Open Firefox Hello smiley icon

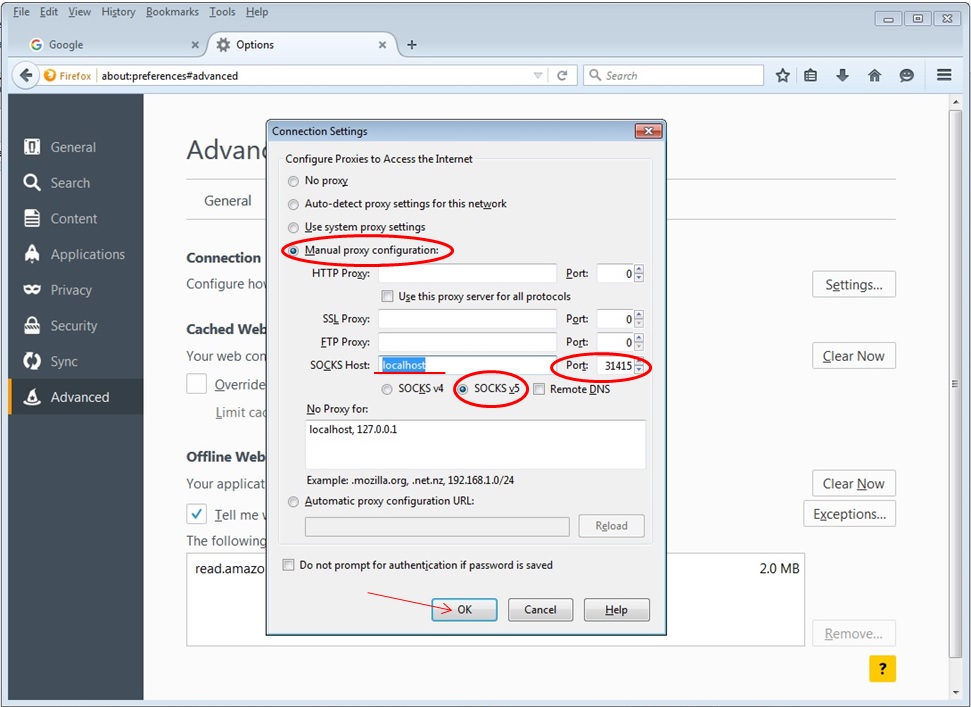[x=906, y=74]
